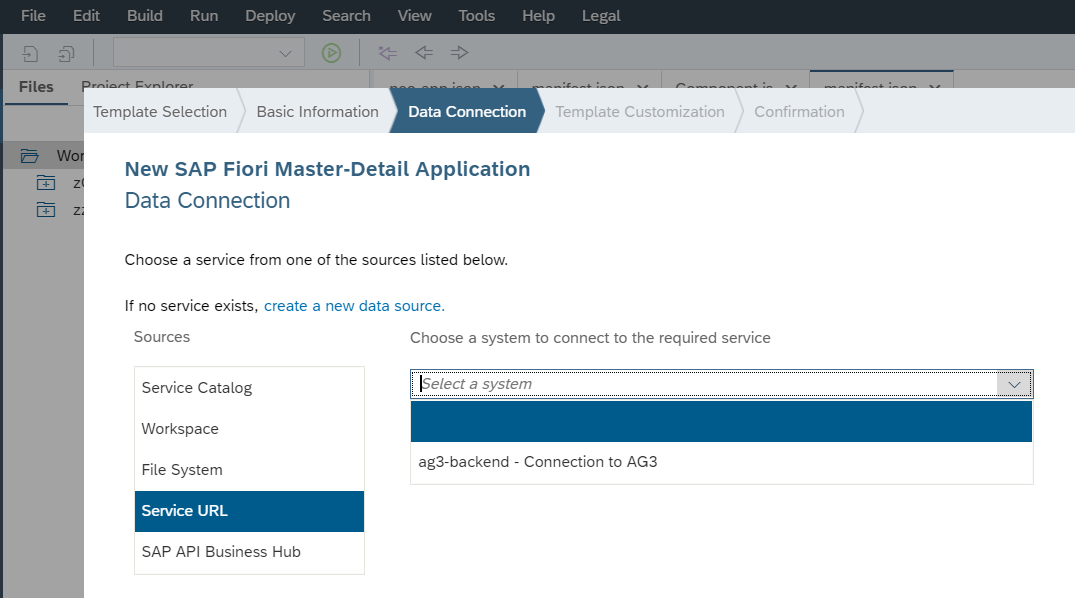Click the navigate forward arrow icon
The width and height of the screenshot is (1075, 598).
[x=459, y=53]
